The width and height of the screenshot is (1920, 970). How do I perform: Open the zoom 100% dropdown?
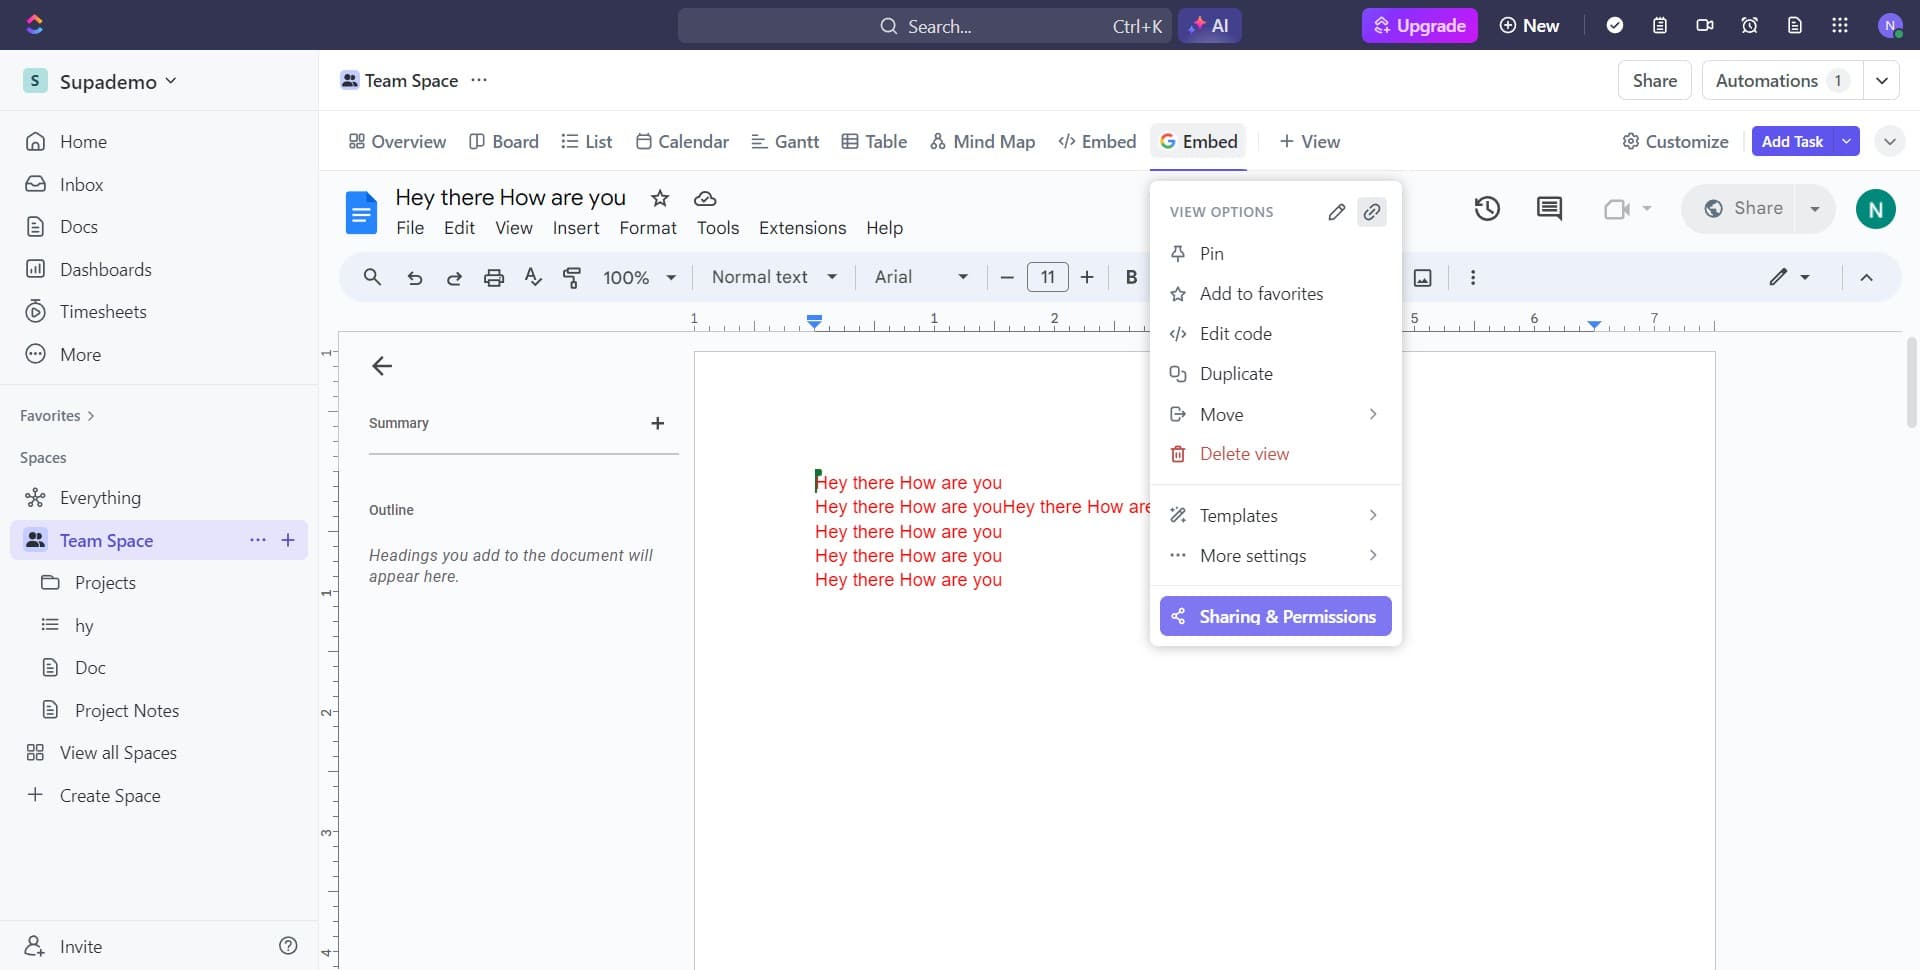point(639,278)
